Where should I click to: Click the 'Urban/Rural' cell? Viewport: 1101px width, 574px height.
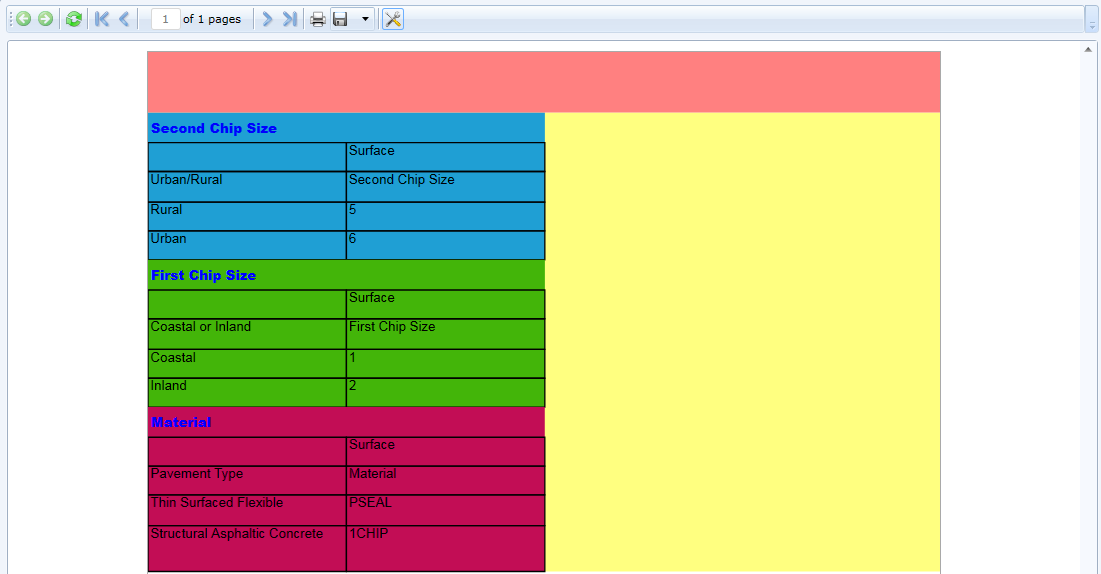247,187
